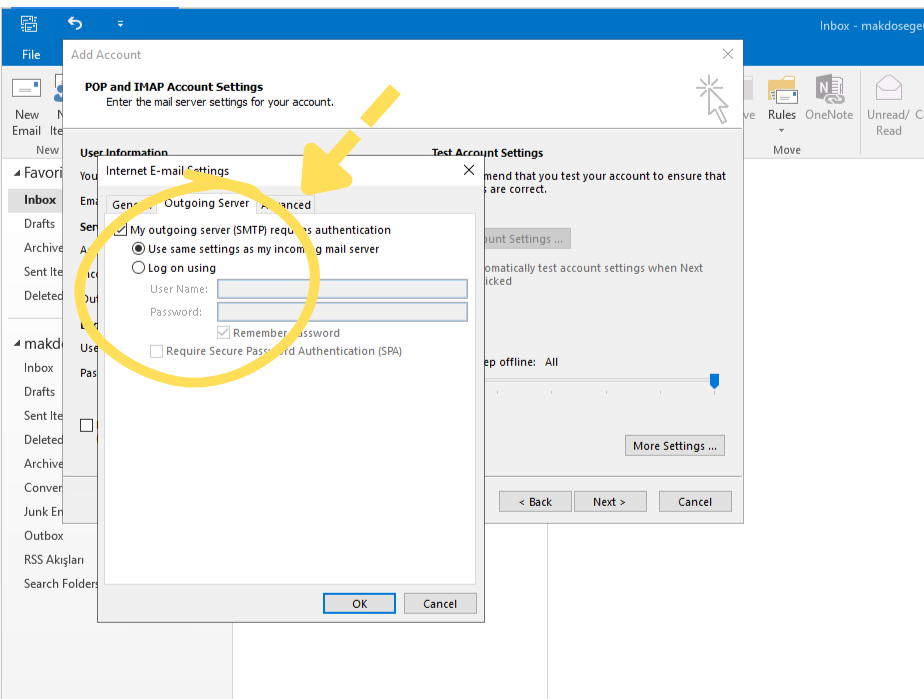Click the New Email envelope icon

coord(27,89)
